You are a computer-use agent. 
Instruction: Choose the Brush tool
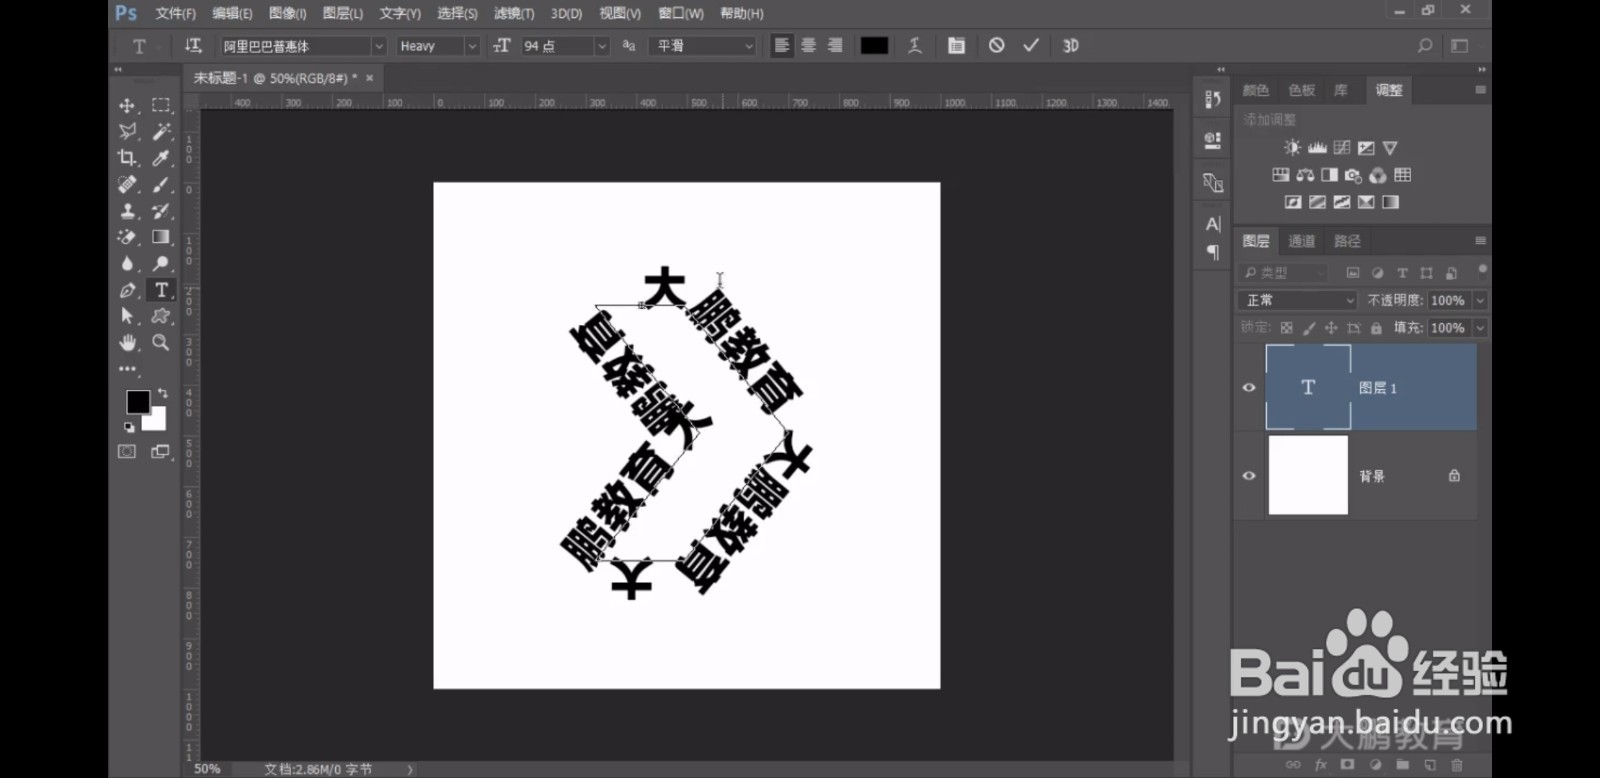tap(160, 184)
